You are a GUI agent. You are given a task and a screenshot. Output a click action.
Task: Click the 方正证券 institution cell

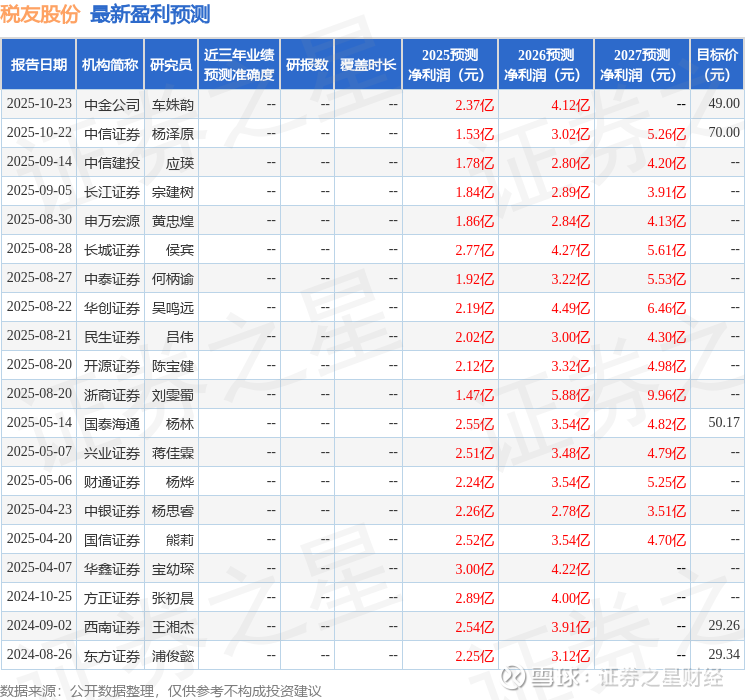[112, 598]
